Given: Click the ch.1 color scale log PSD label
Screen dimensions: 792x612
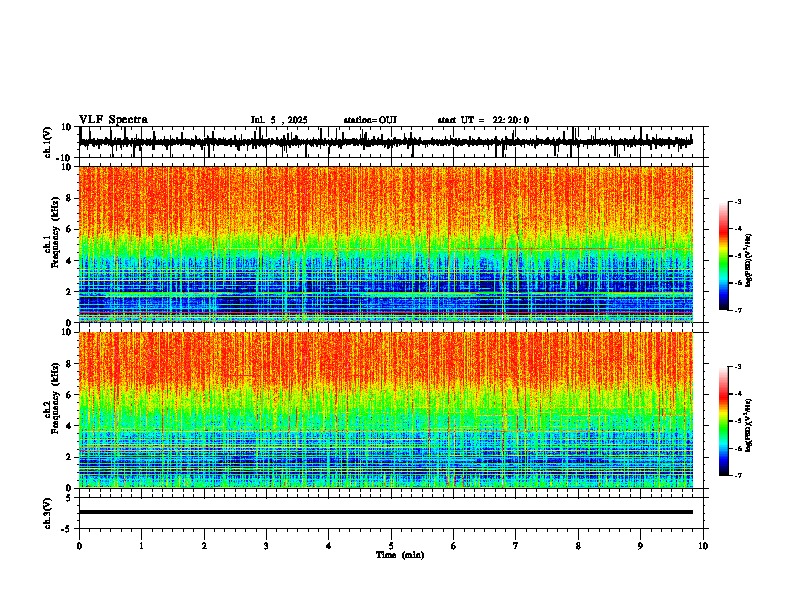Looking at the screenshot, I should pos(749,261).
